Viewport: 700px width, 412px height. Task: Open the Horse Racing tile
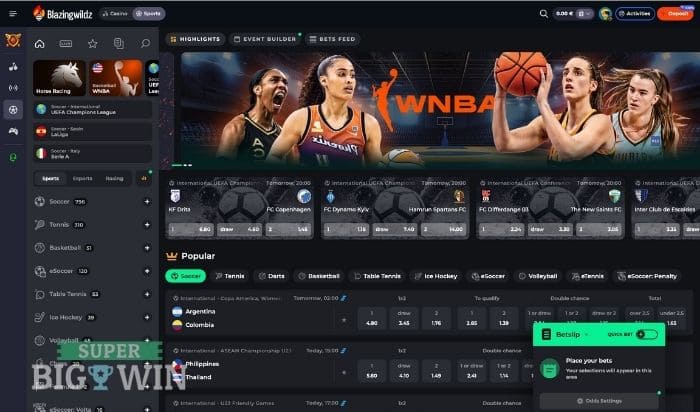pos(59,78)
